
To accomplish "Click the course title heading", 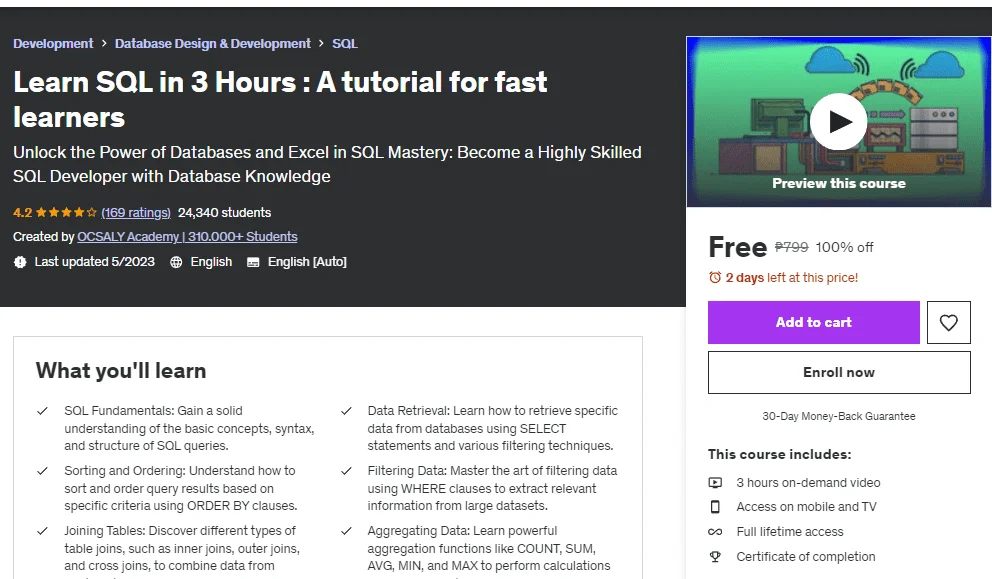I will (x=280, y=99).
